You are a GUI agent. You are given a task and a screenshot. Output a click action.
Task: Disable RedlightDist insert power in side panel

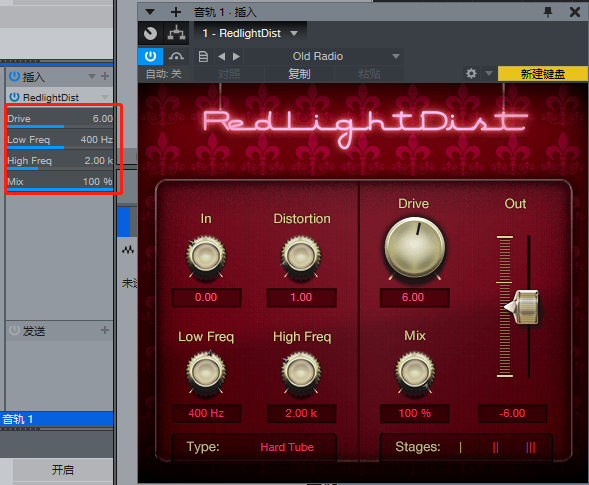click(x=14, y=97)
